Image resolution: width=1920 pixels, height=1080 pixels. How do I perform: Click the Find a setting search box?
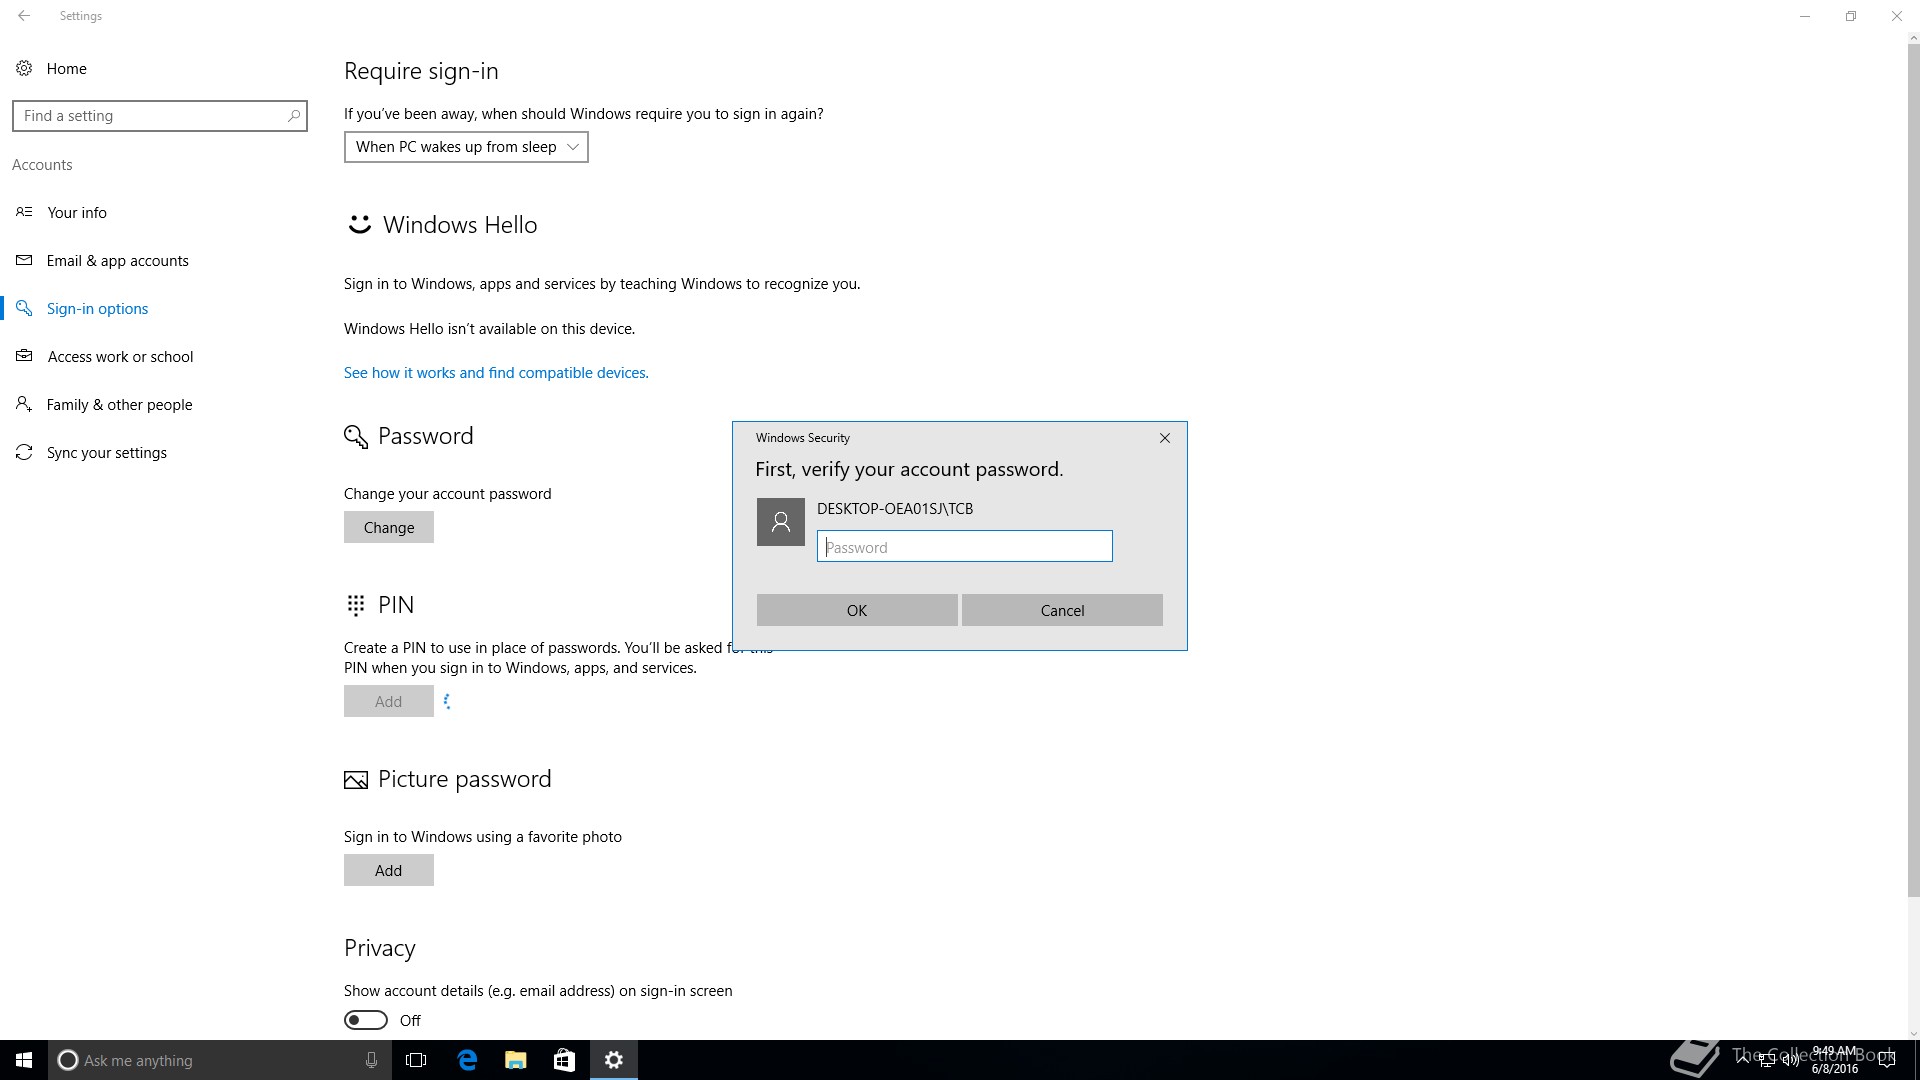[160, 116]
